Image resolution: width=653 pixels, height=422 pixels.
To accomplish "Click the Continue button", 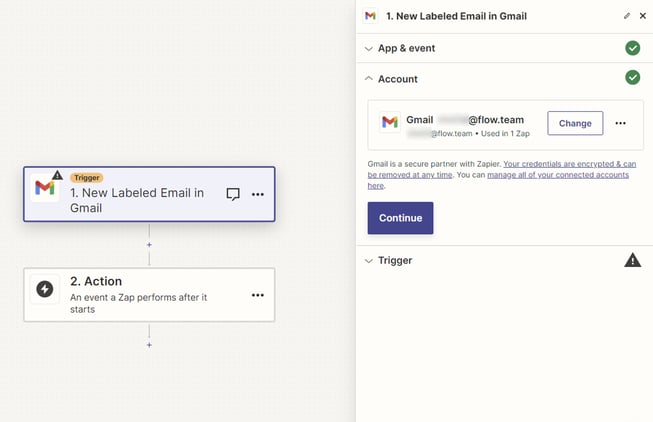I will [x=400, y=218].
